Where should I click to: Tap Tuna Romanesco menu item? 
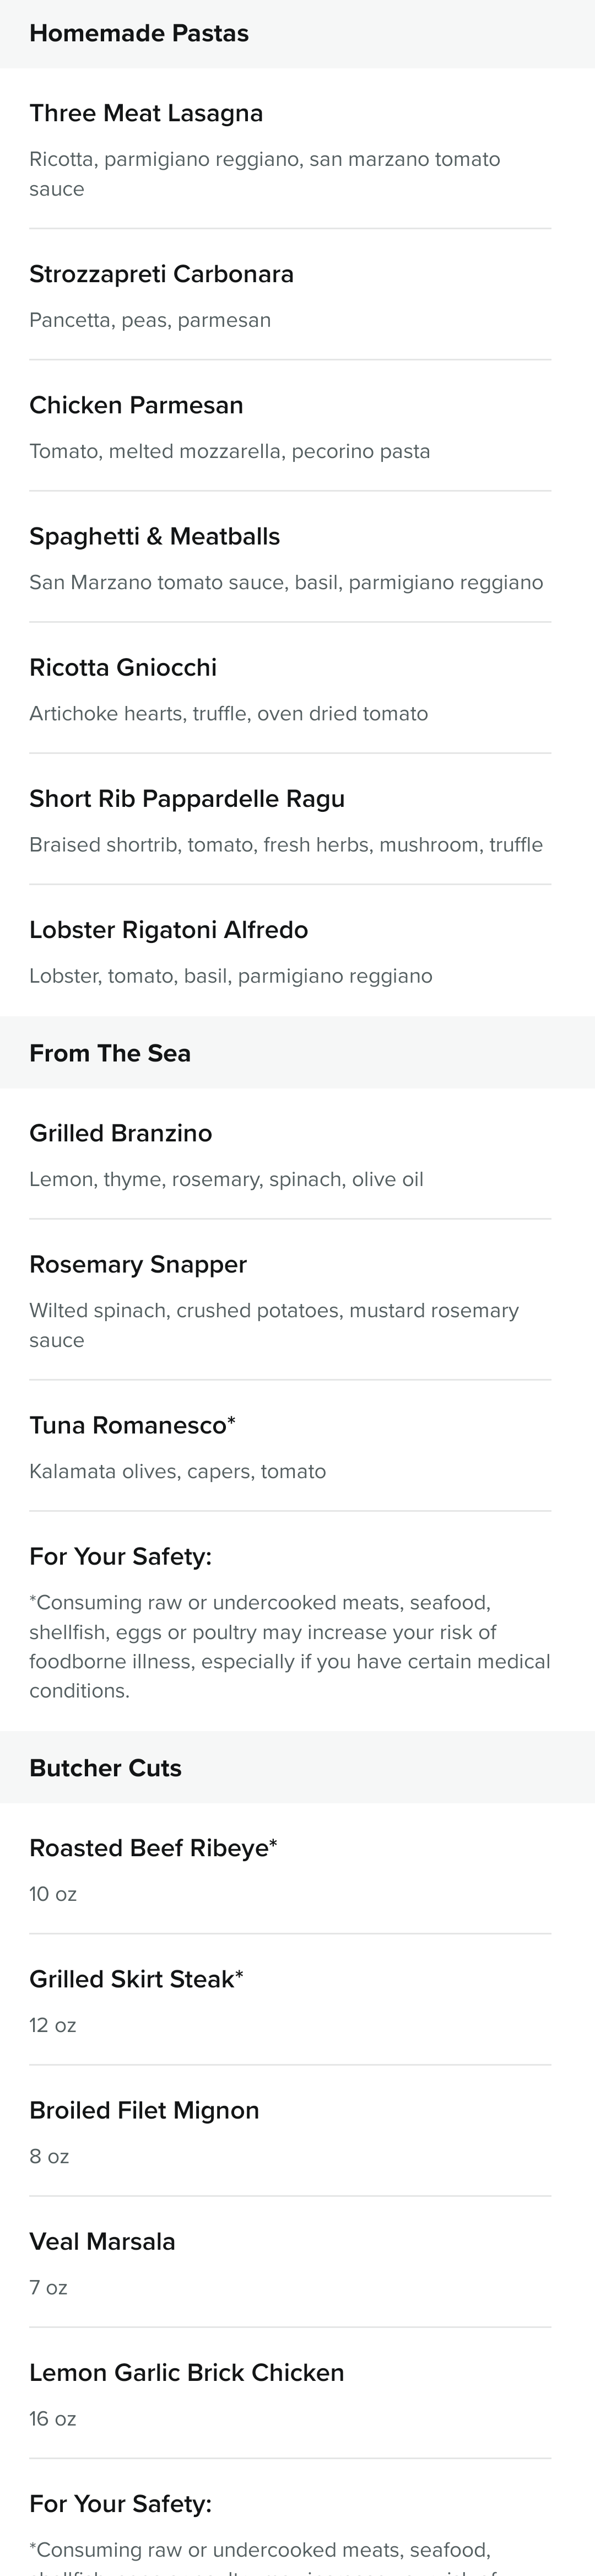(290, 1445)
